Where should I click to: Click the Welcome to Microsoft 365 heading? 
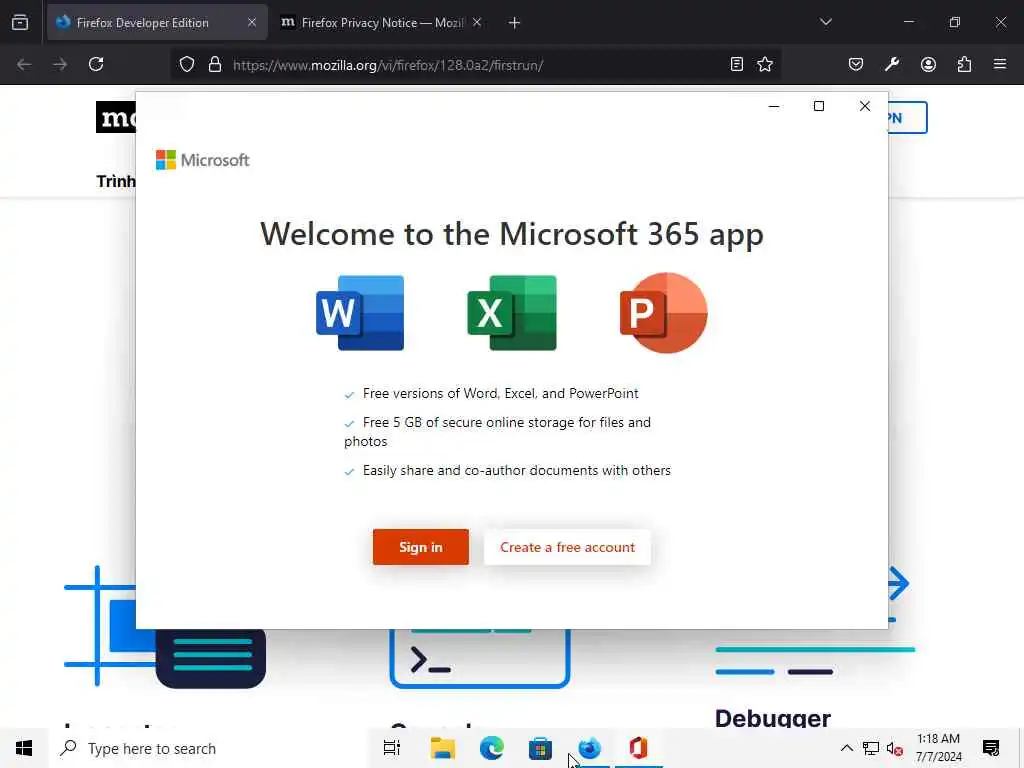tap(511, 234)
